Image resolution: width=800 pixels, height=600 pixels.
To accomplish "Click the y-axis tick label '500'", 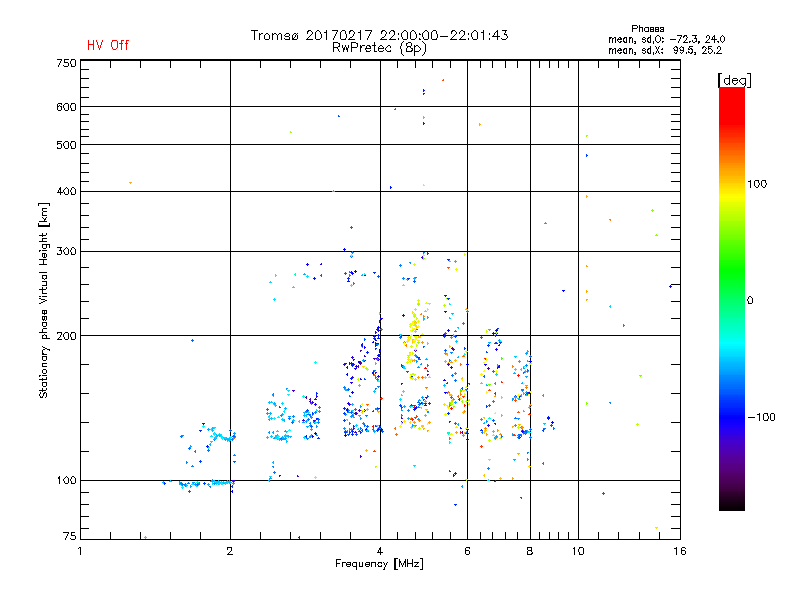I will tap(66, 145).
